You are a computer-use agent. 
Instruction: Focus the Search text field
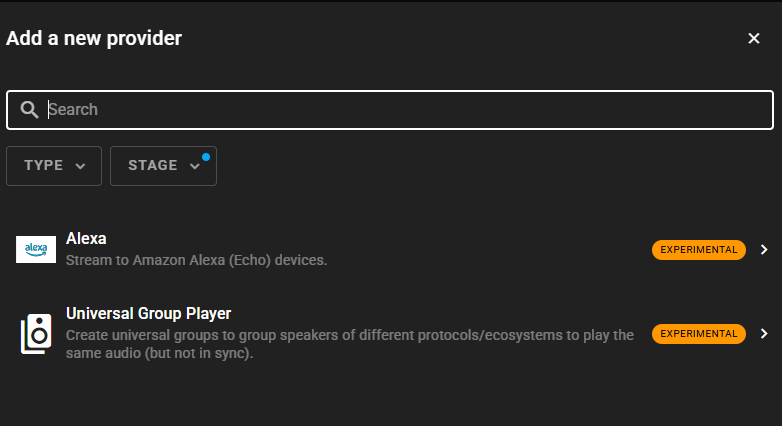400,110
